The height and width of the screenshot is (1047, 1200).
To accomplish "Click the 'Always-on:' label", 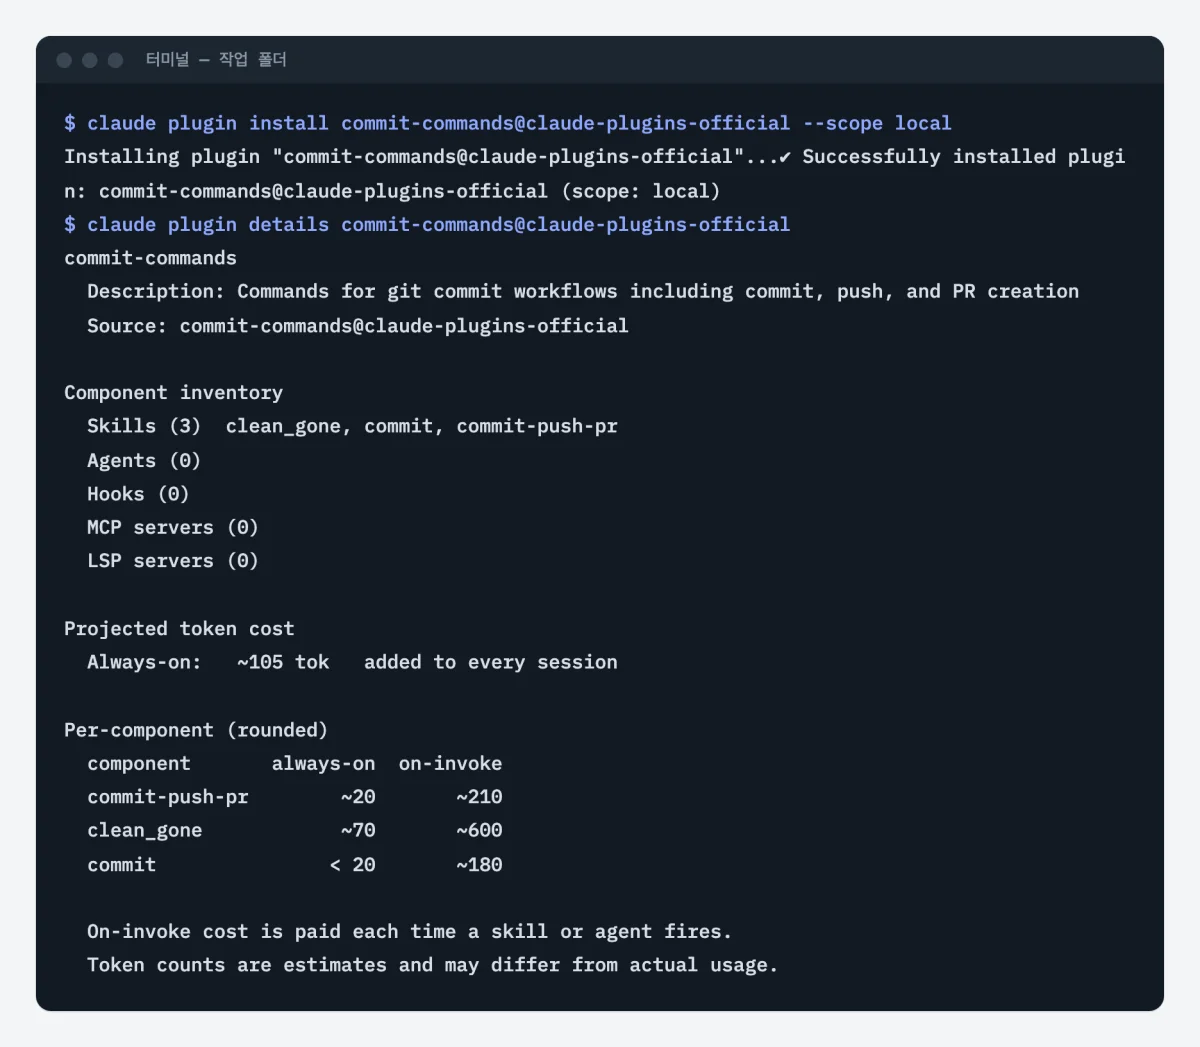I will click(x=144, y=663).
